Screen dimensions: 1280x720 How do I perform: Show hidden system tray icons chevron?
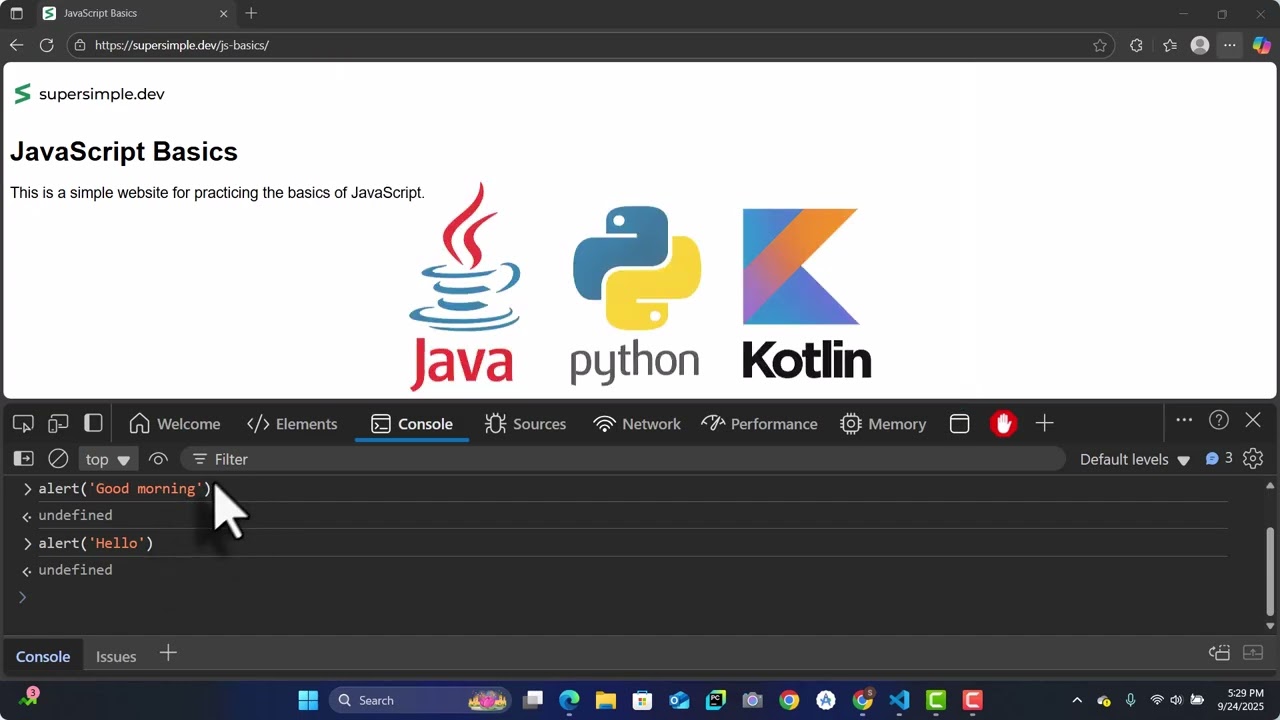(1077, 700)
